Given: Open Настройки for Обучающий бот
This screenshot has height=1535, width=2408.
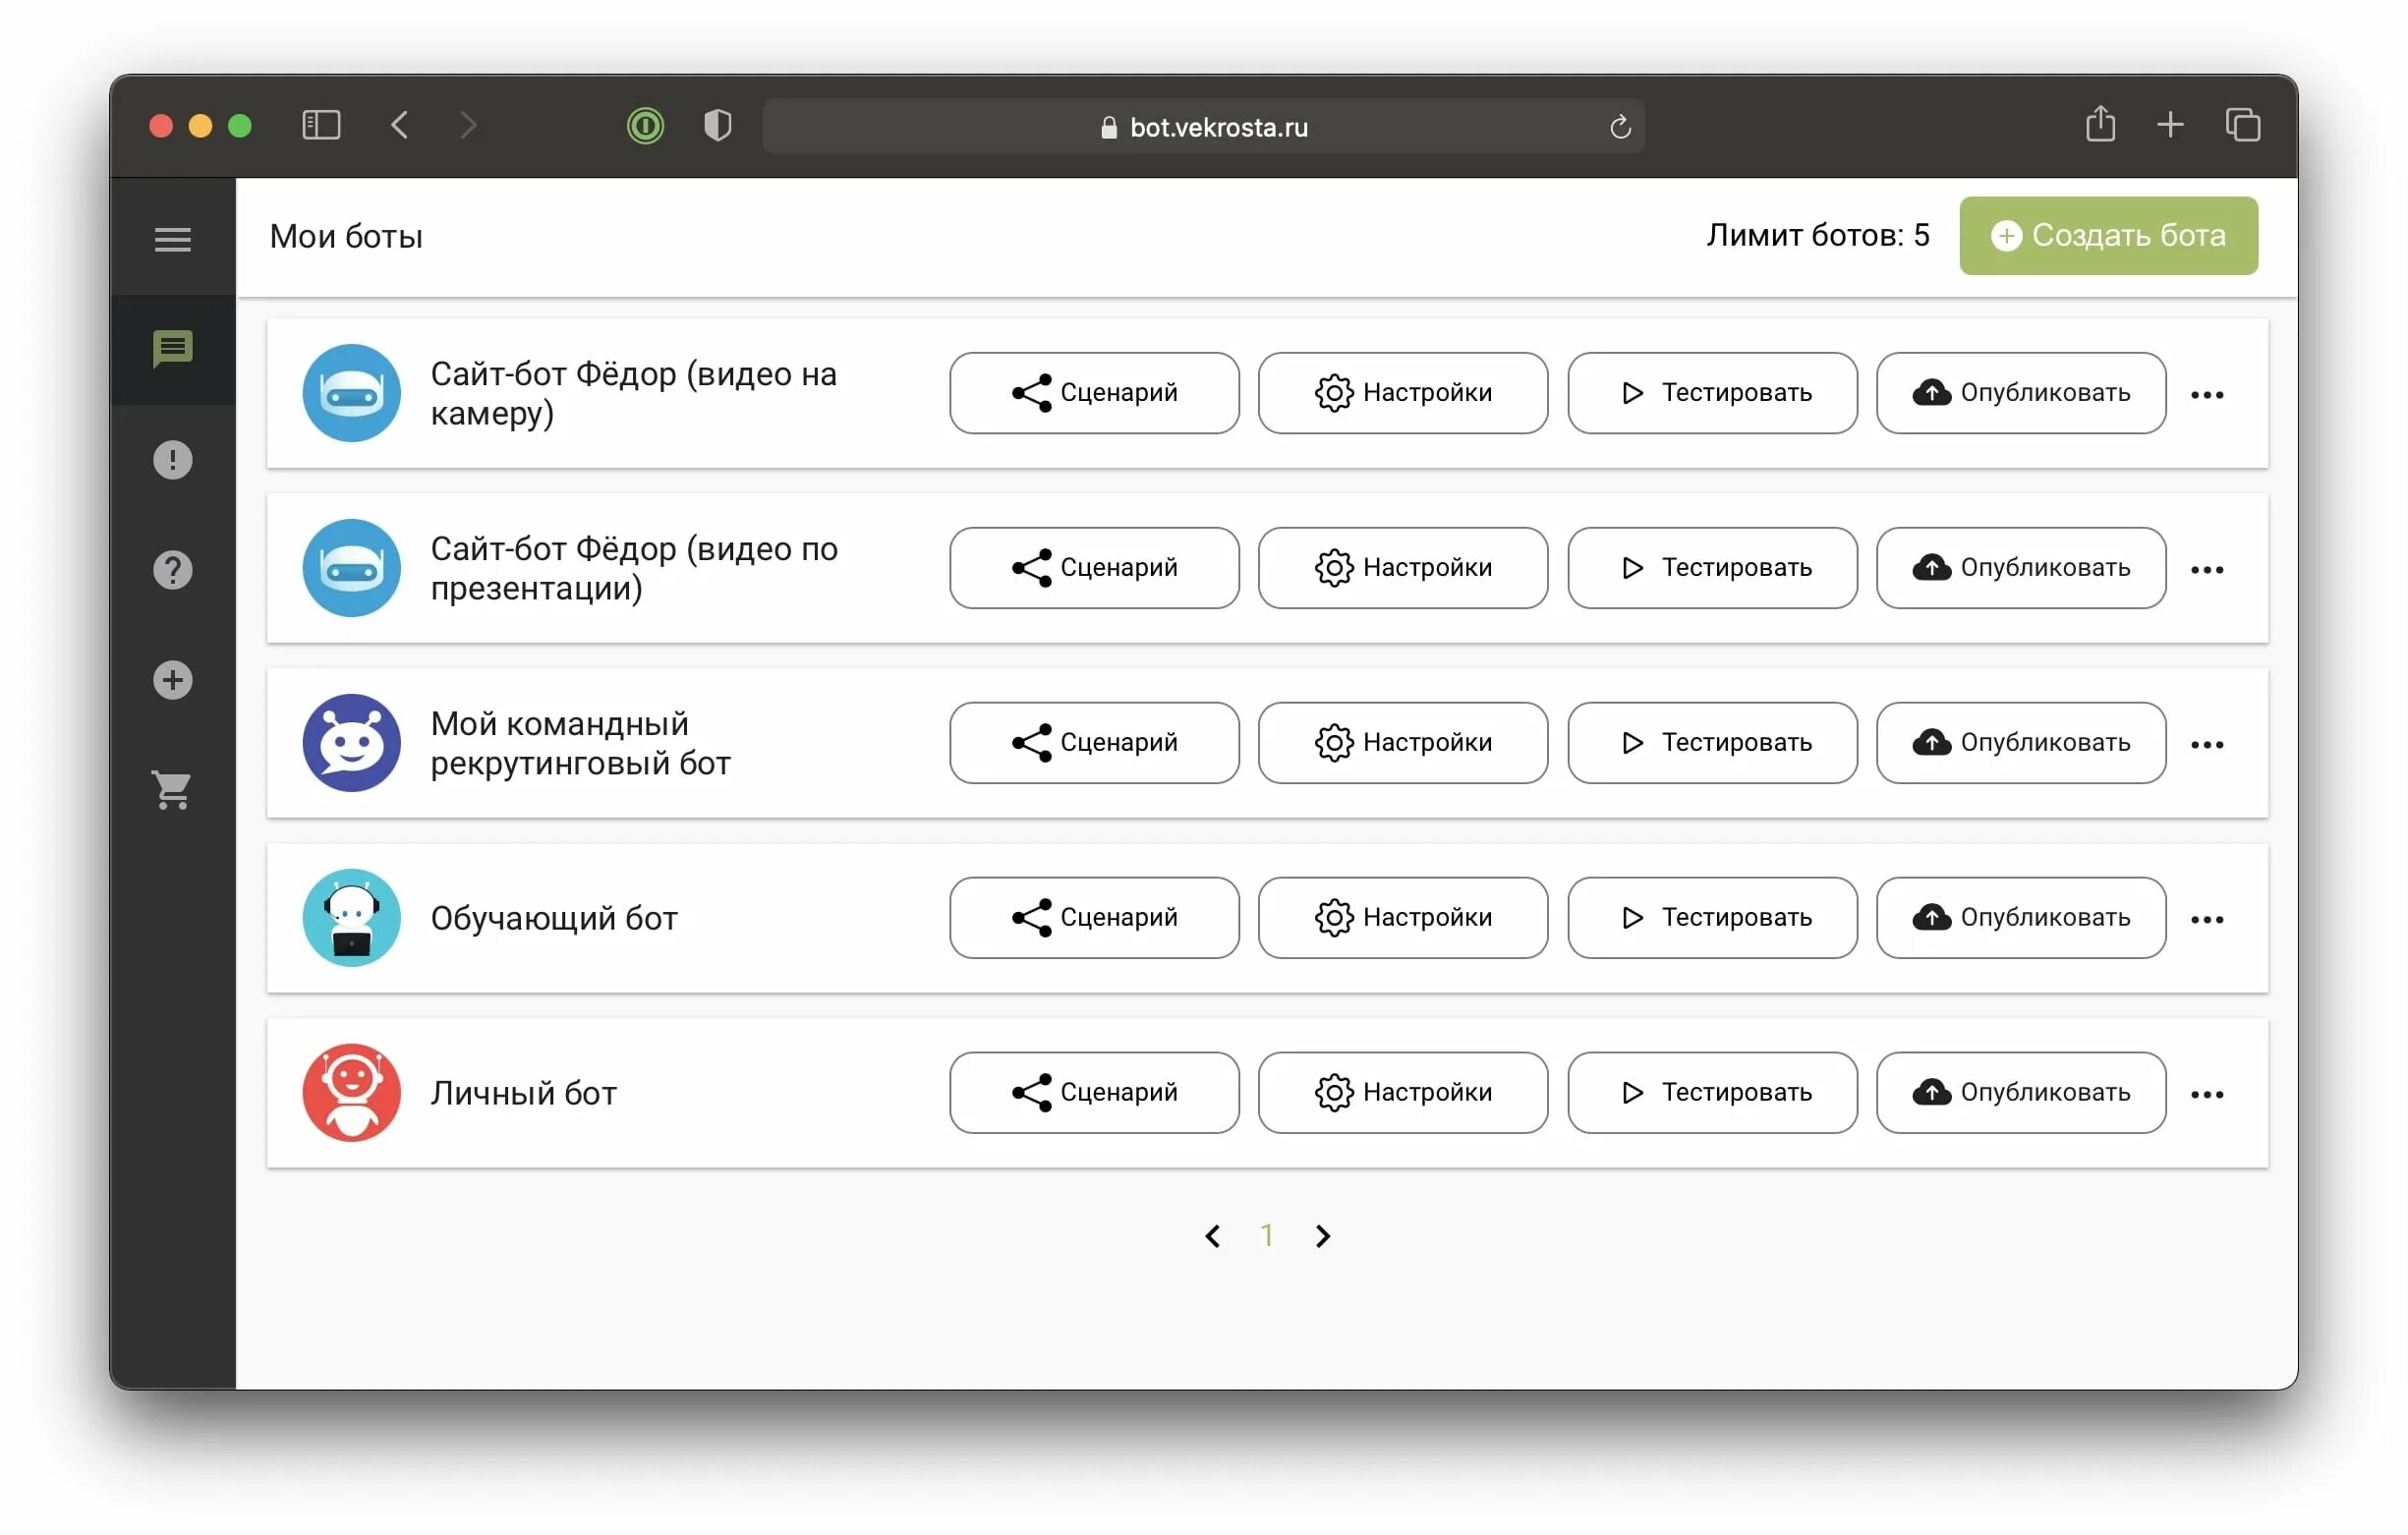Looking at the screenshot, I should pyautogui.click(x=1403, y=918).
